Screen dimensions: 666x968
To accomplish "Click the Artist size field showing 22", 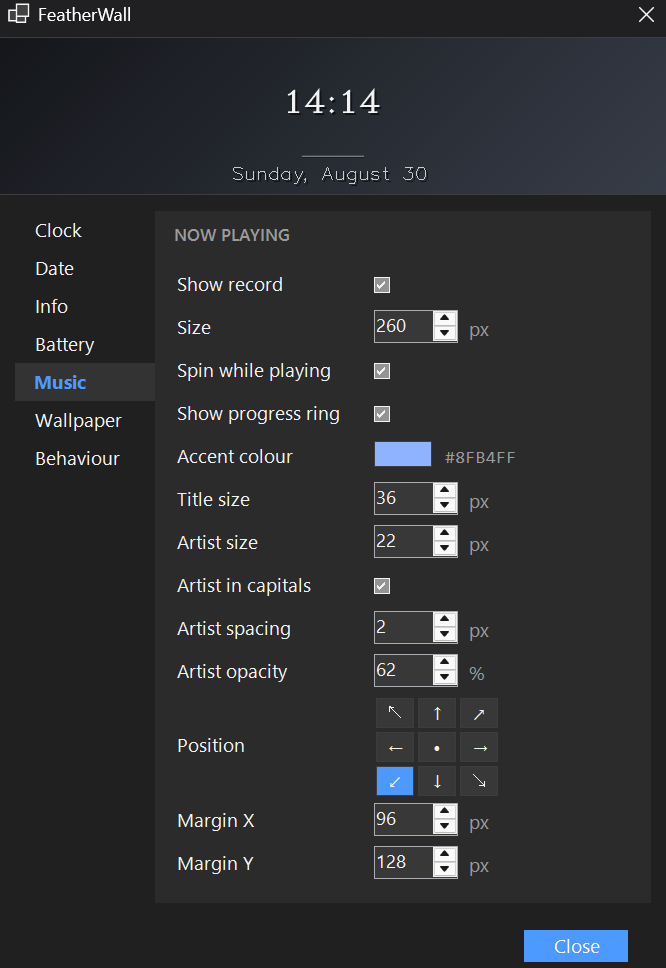I will pos(404,541).
